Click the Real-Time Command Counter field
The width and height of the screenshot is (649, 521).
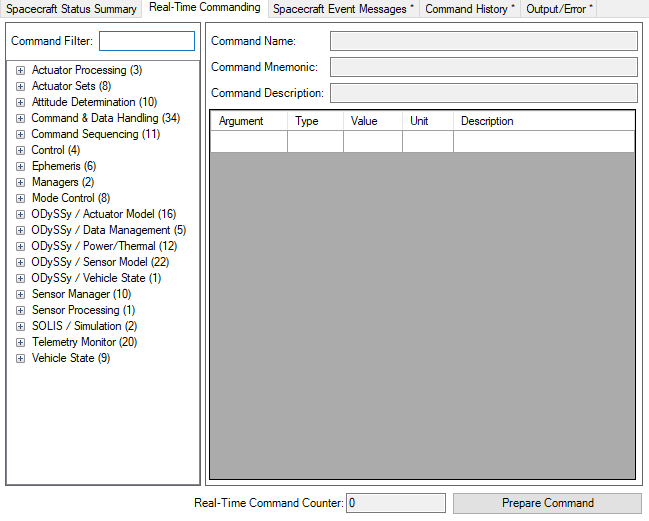click(396, 503)
